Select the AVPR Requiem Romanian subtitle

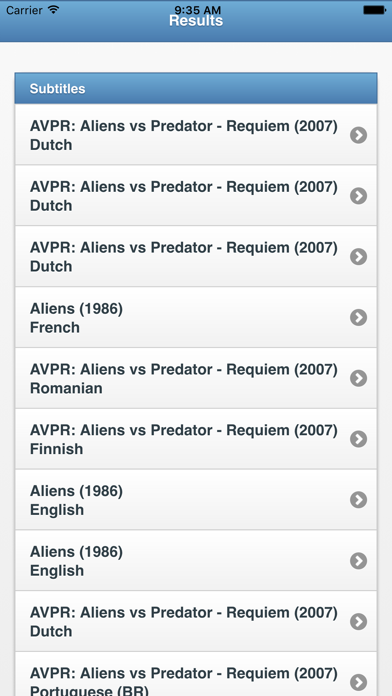point(196,378)
